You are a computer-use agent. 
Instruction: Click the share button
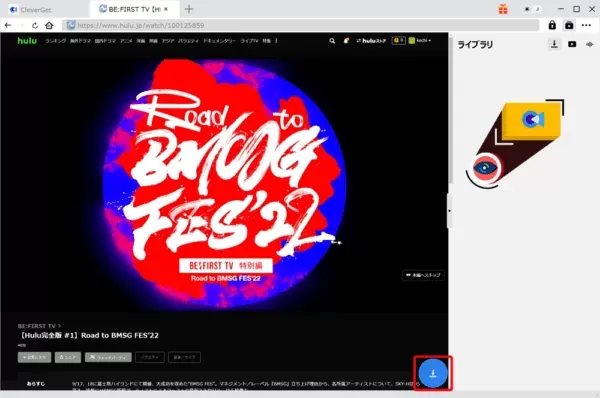(68, 357)
